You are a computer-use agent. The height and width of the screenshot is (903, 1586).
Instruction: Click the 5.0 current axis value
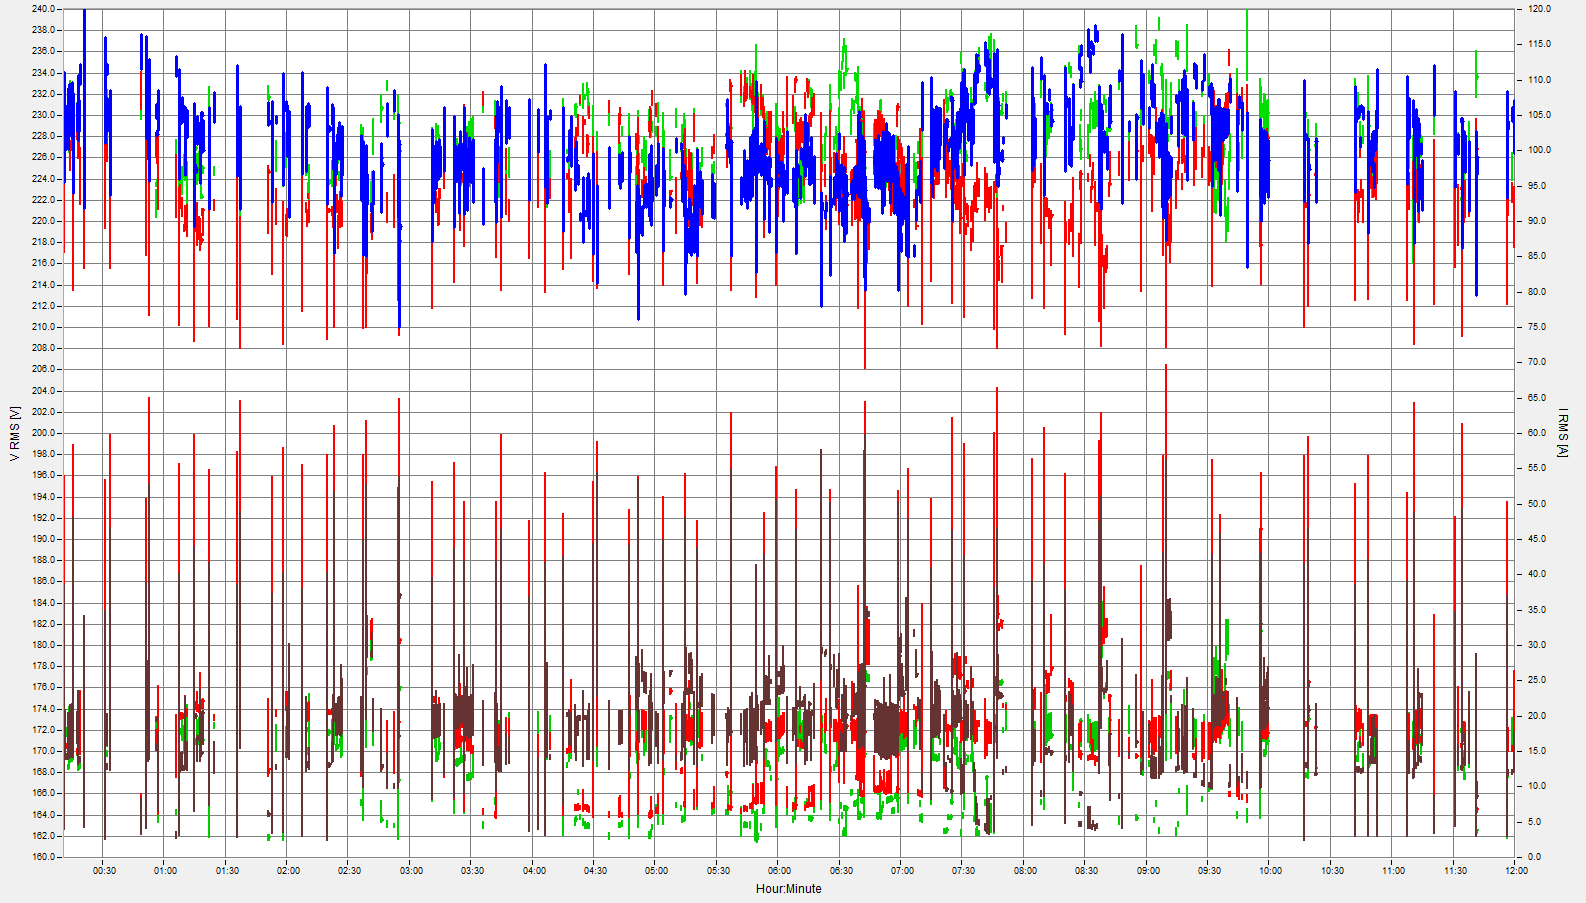click(1536, 822)
